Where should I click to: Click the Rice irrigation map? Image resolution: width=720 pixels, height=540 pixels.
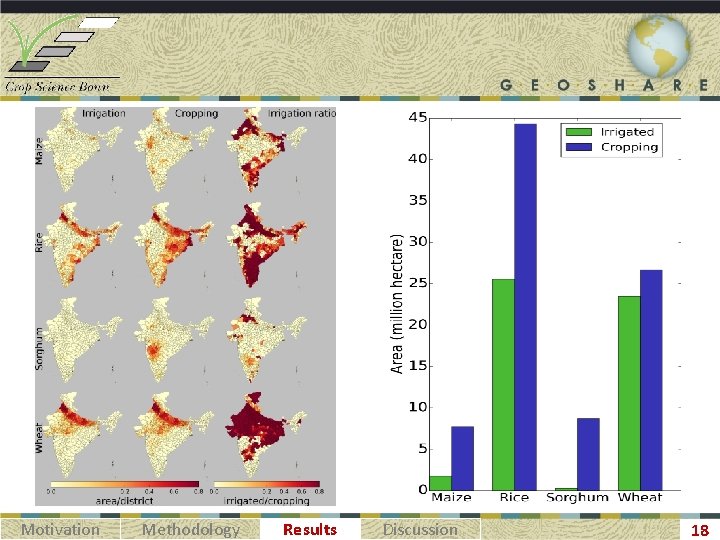pos(83,245)
